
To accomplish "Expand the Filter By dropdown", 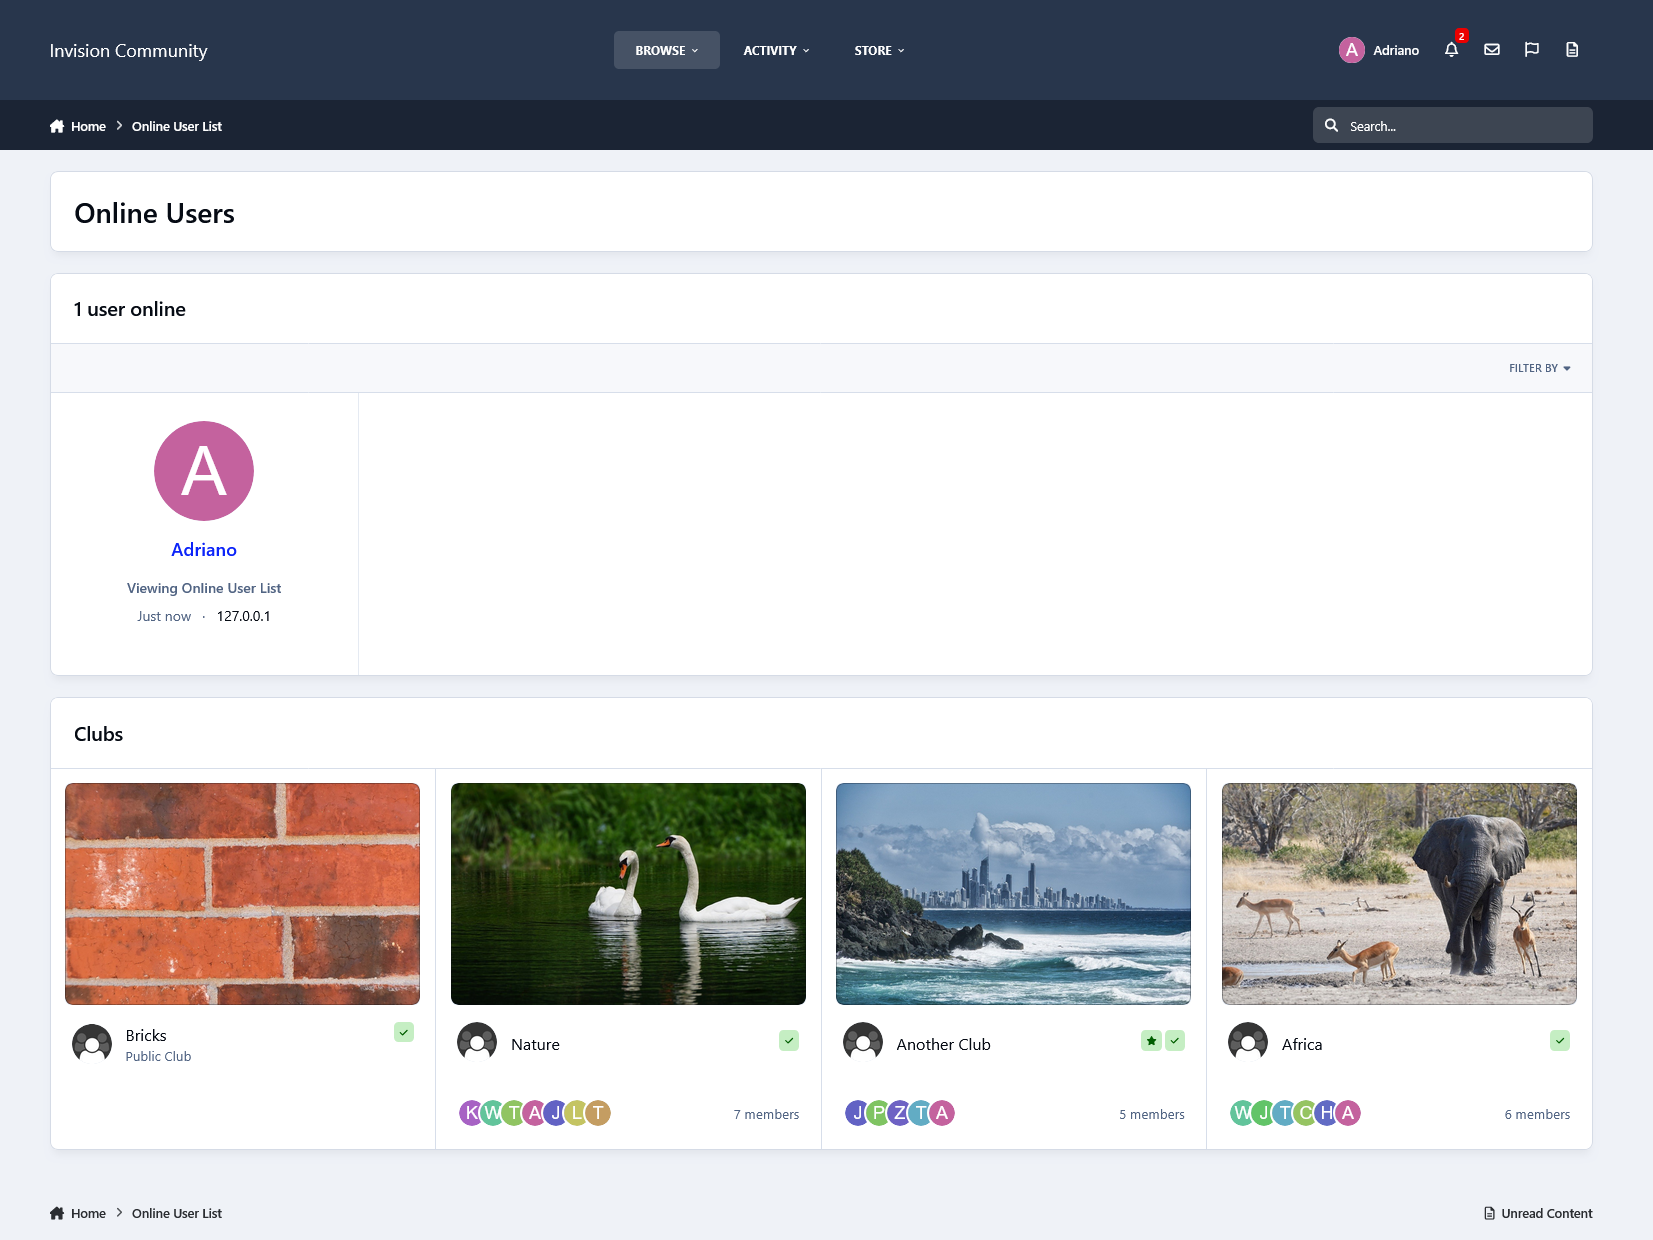I will [x=1539, y=368].
